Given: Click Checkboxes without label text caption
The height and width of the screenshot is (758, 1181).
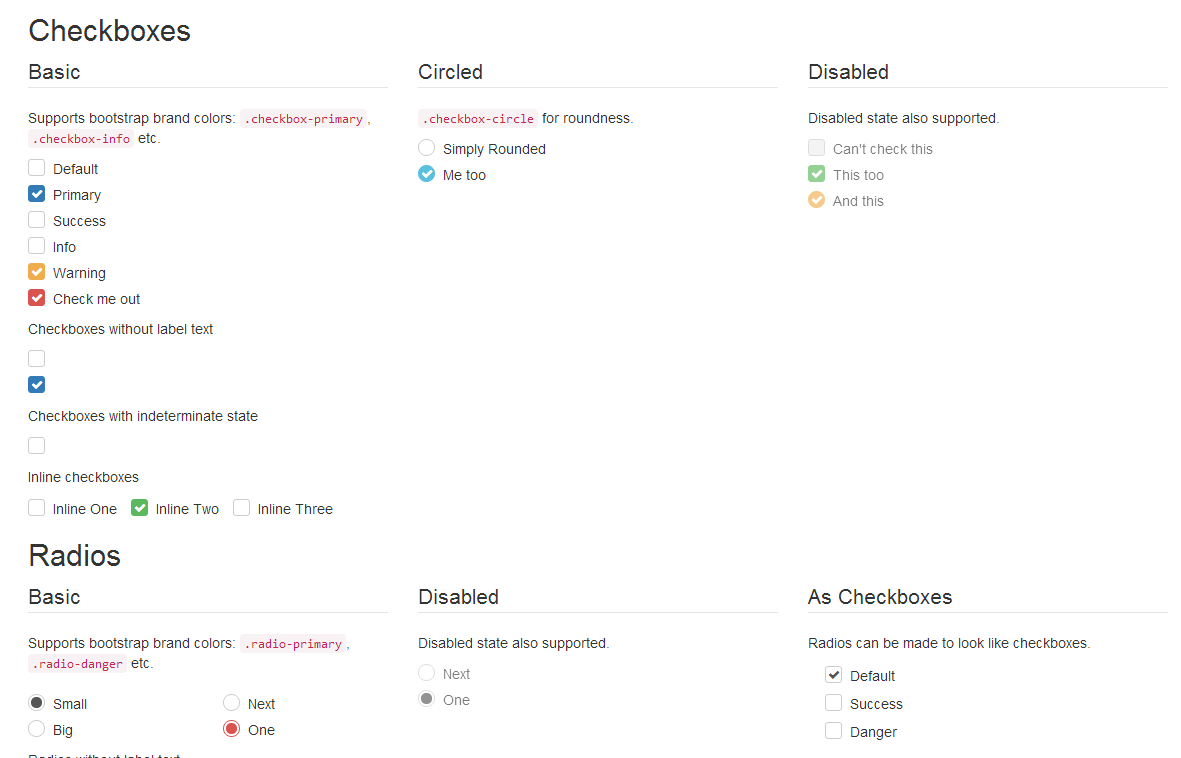Looking at the screenshot, I should 121,329.
